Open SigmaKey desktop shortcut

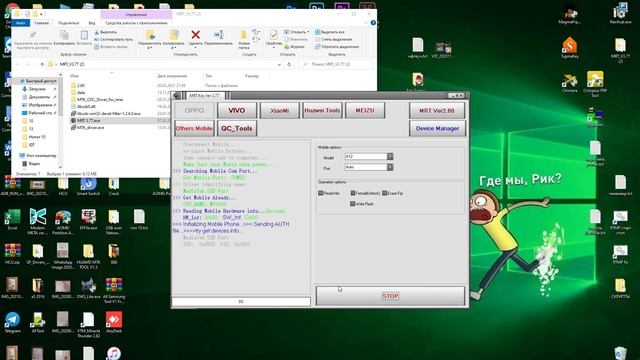(569, 48)
